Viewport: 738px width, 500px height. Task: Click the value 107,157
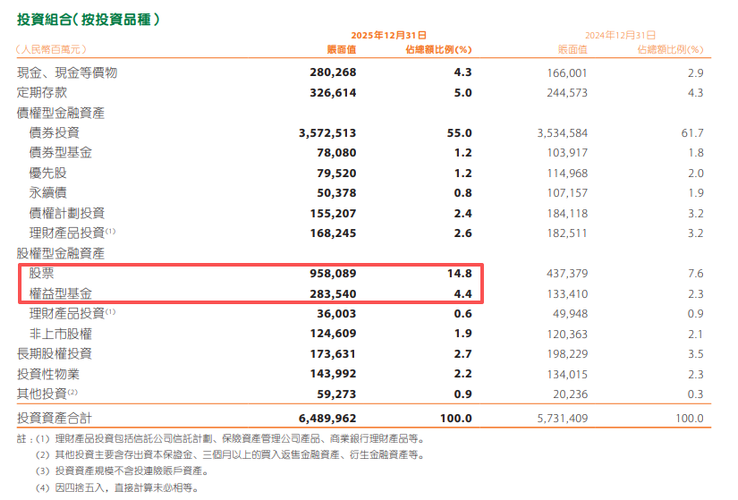point(567,193)
